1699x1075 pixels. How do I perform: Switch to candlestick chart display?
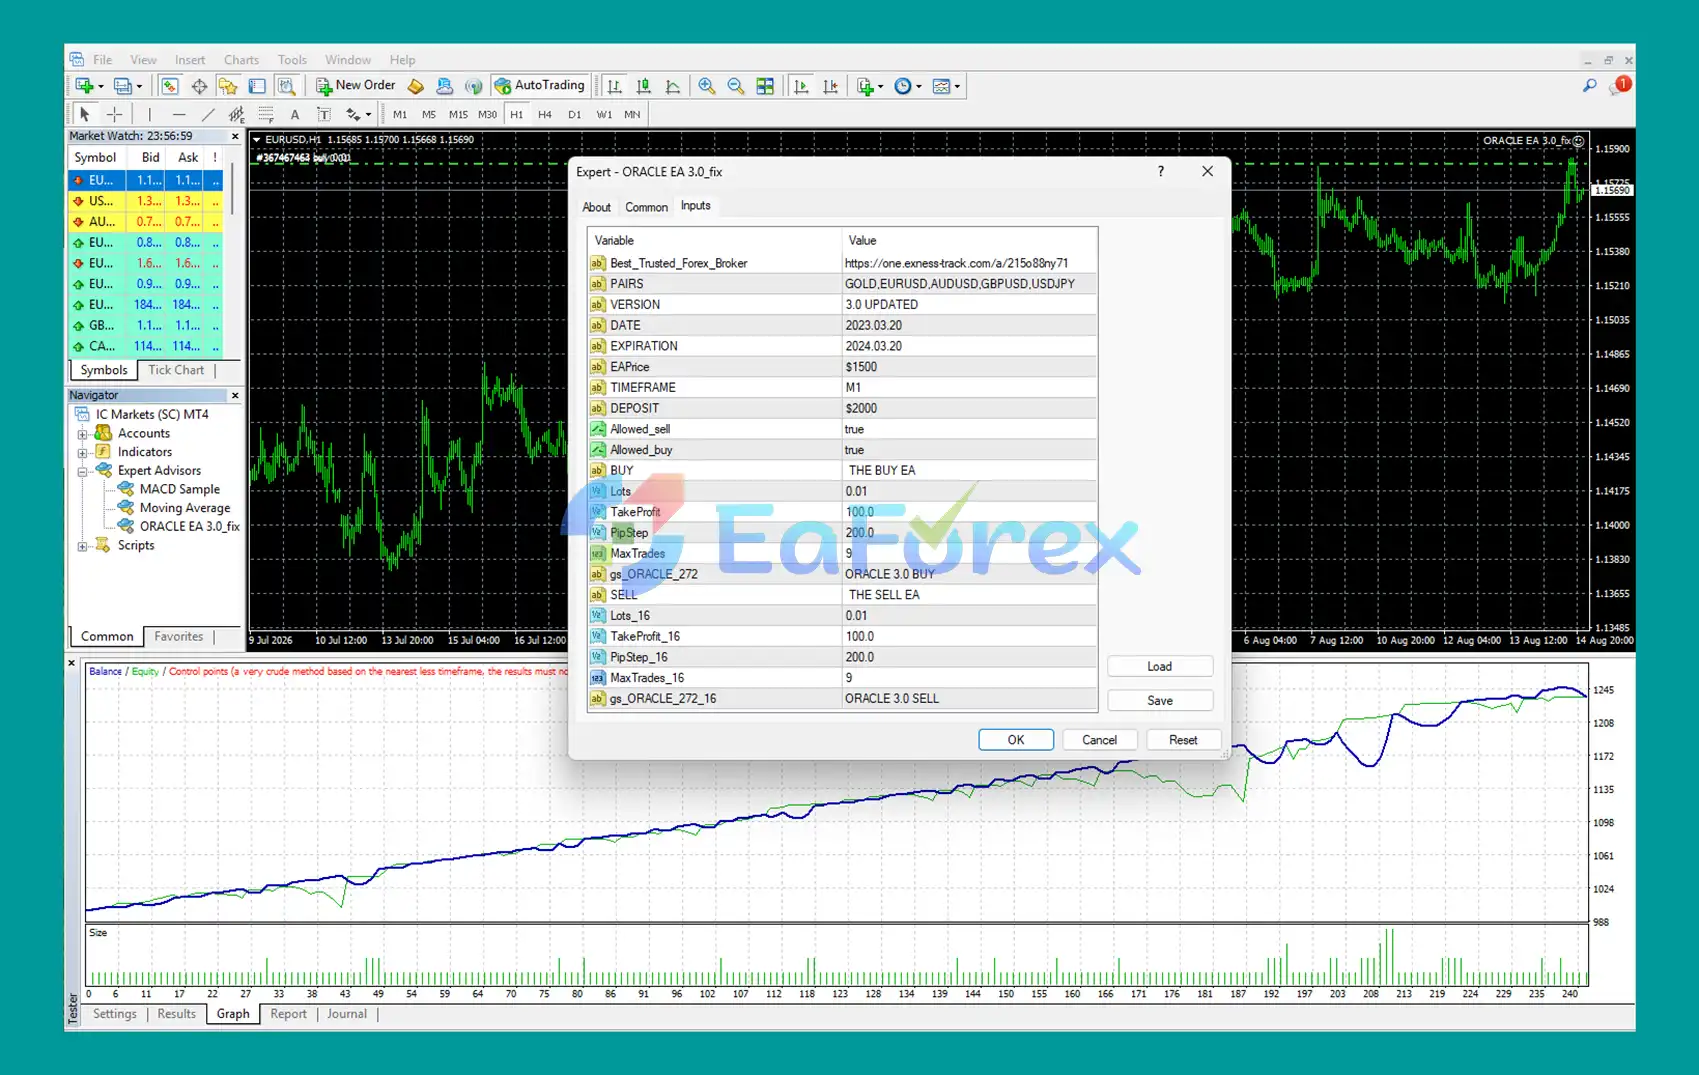pos(644,86)
